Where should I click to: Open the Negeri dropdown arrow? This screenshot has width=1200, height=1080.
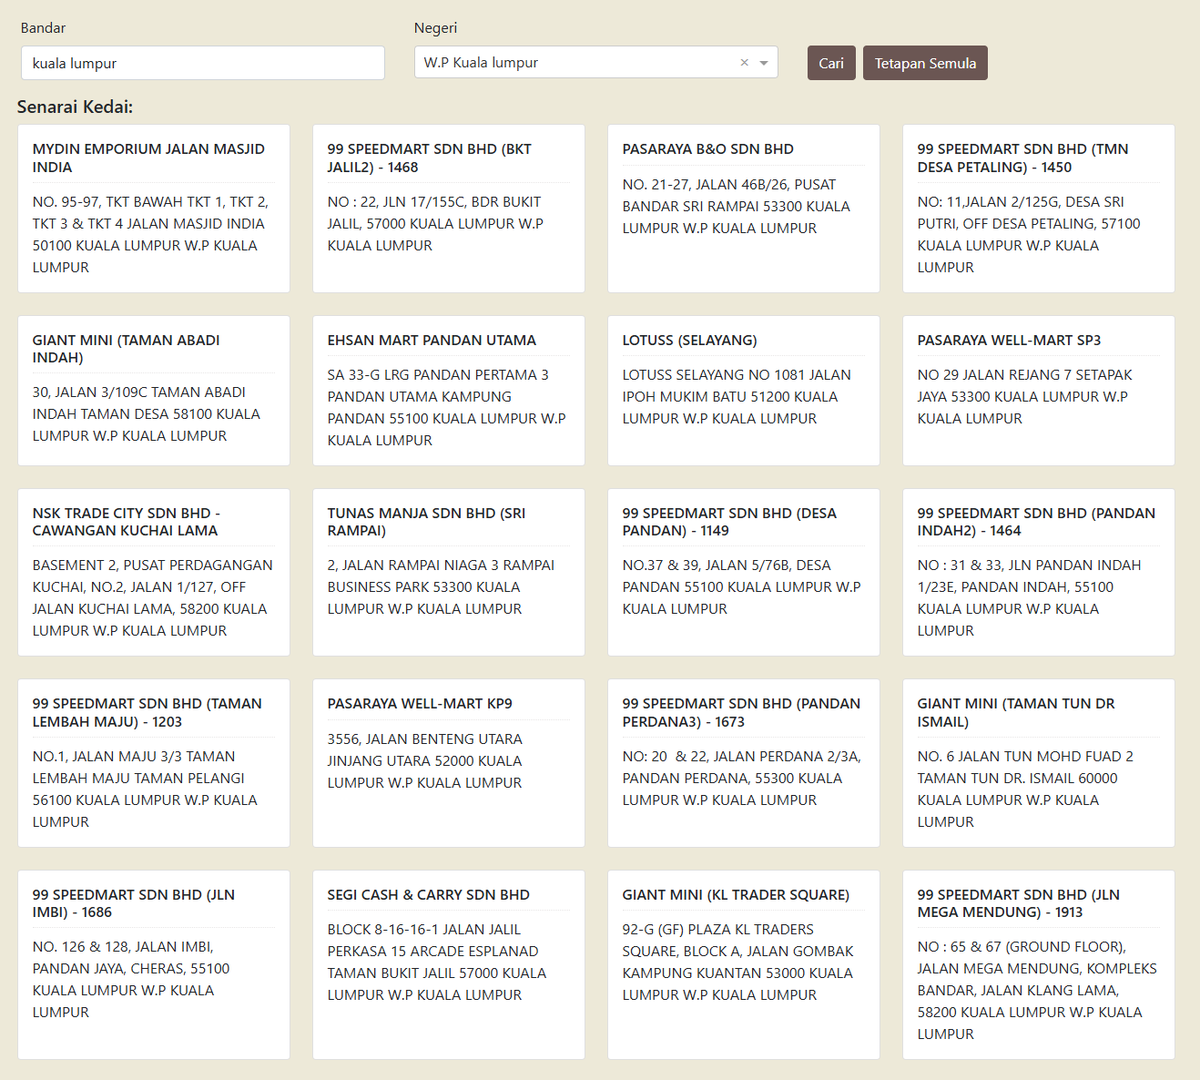764,63
